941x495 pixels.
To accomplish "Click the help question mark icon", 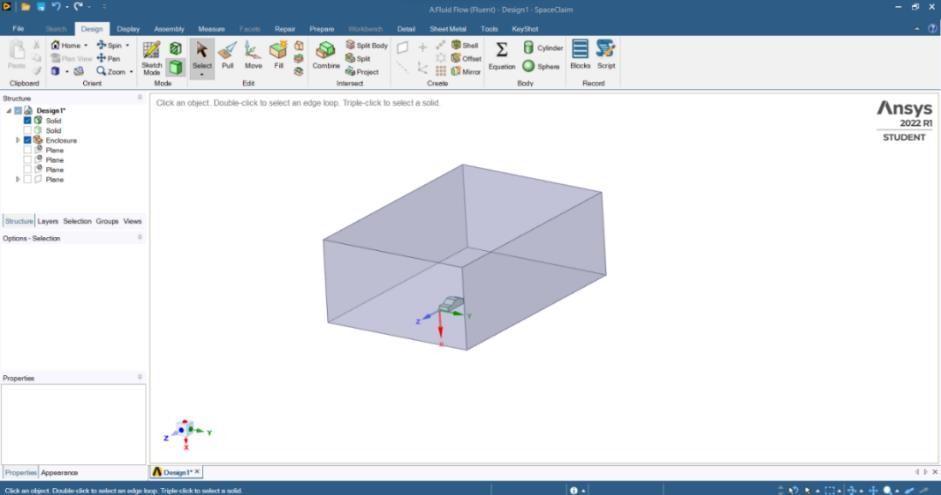I will 933,29.
